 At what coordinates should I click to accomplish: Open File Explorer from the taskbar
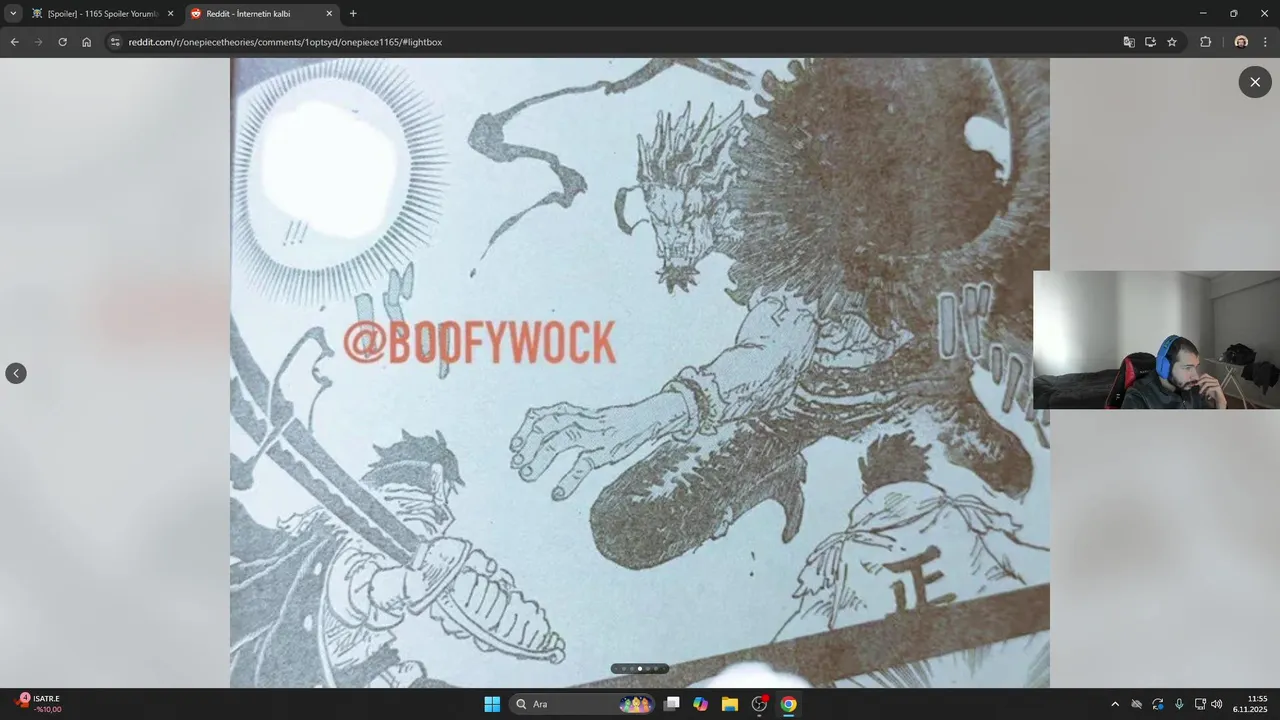[730, 704]
